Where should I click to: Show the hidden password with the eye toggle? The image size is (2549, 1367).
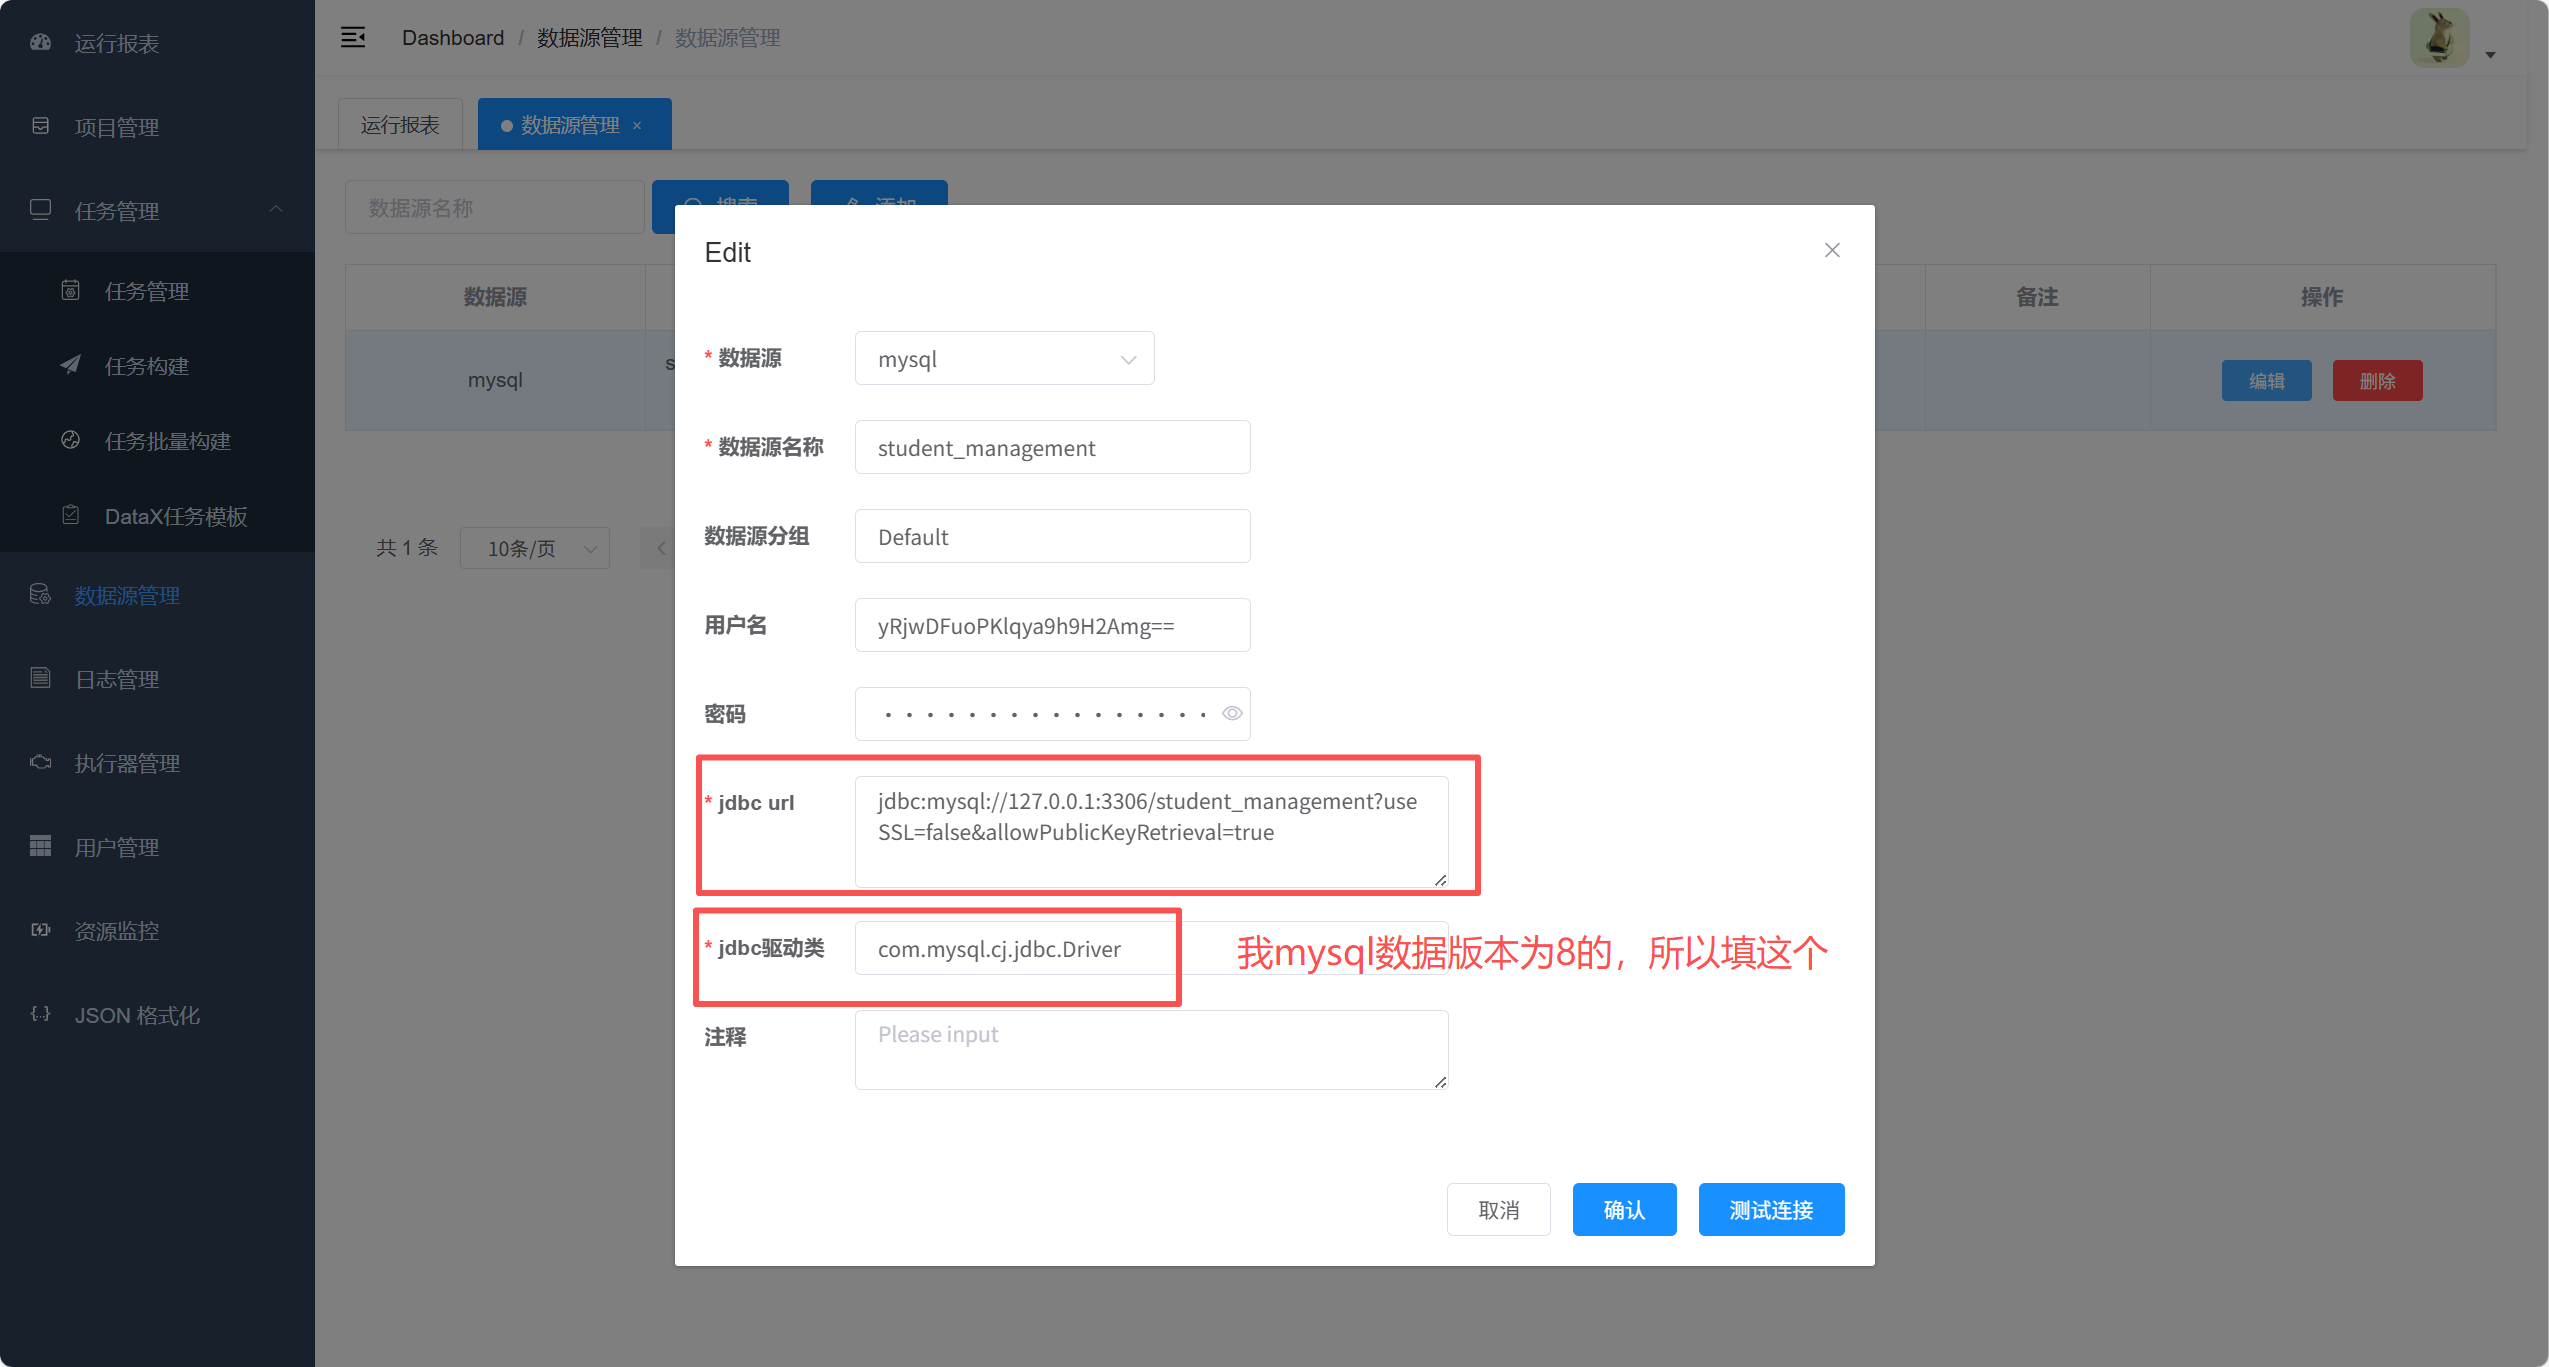pyautogui.click(x=1232, y=713)
